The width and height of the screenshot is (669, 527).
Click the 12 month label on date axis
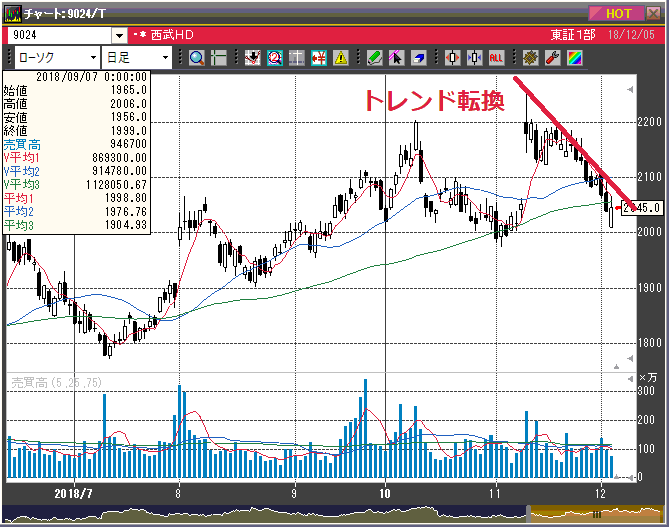(600, 494)
